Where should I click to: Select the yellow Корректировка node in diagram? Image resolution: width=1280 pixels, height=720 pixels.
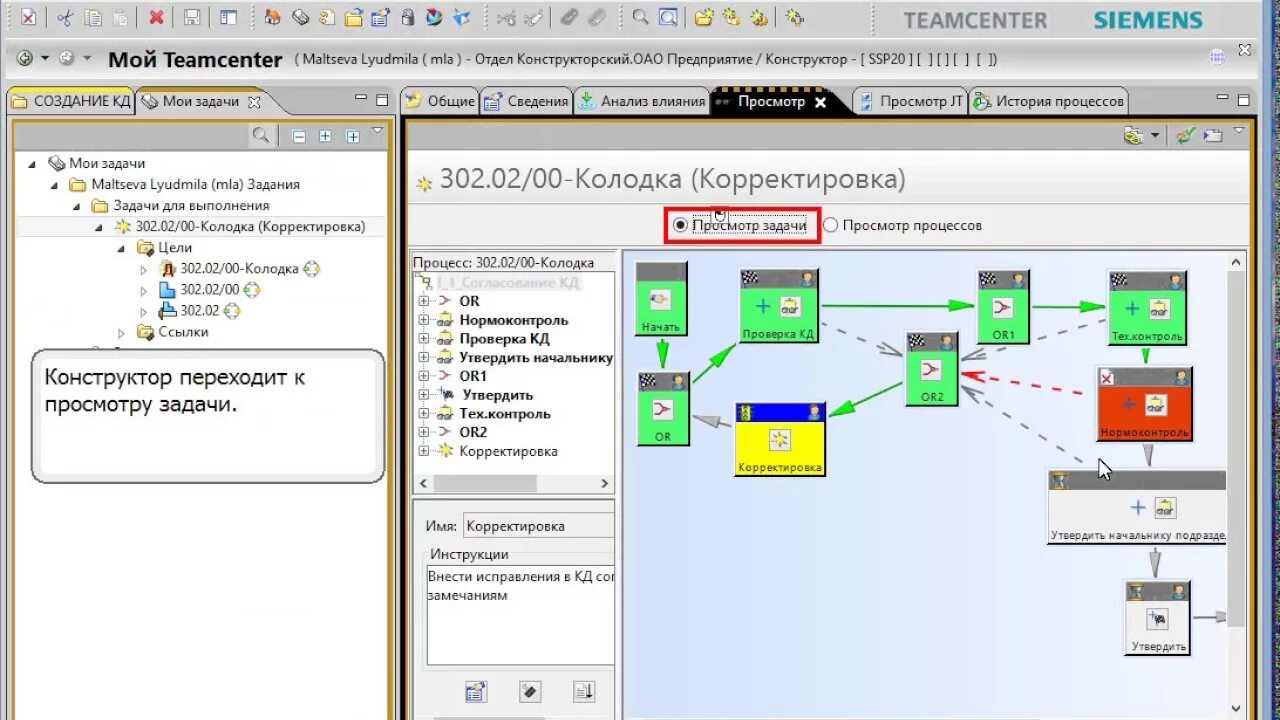780,439
